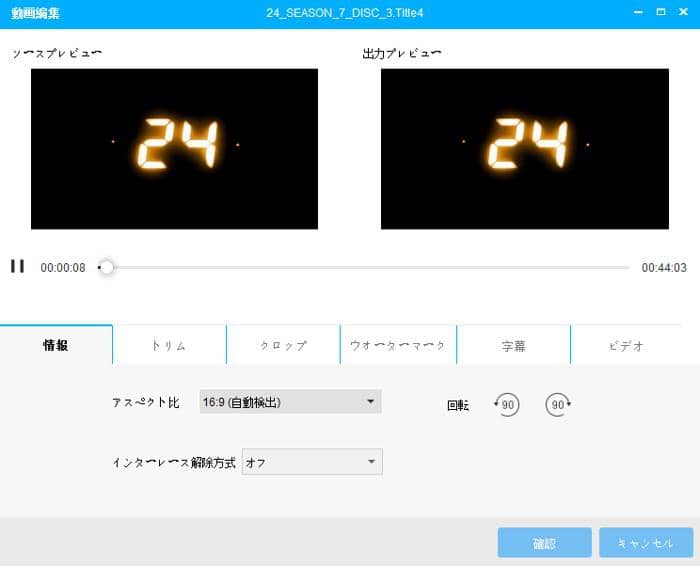Rotate video 90 degrees clockwise
This screenshot has width=700, height=566.
(558, 405)
